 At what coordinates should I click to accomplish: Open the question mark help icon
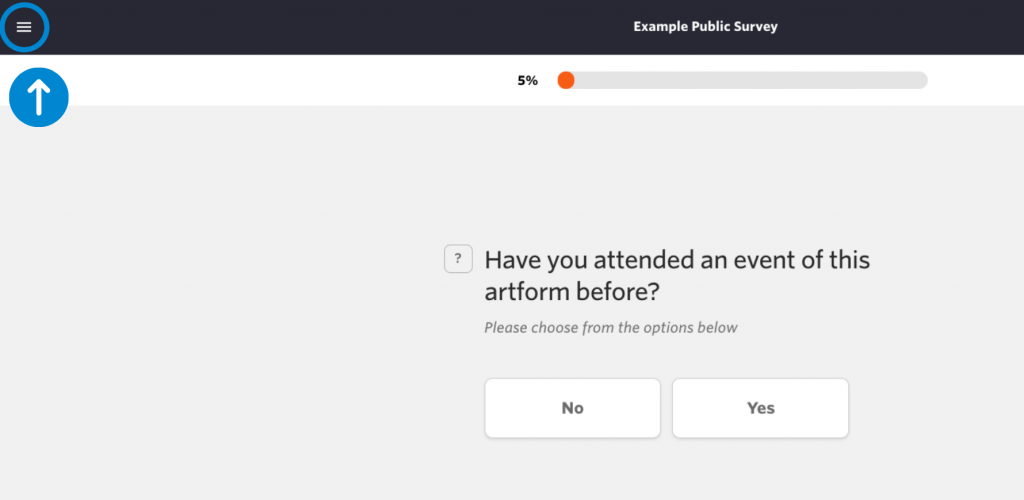[x=458, y=258]
